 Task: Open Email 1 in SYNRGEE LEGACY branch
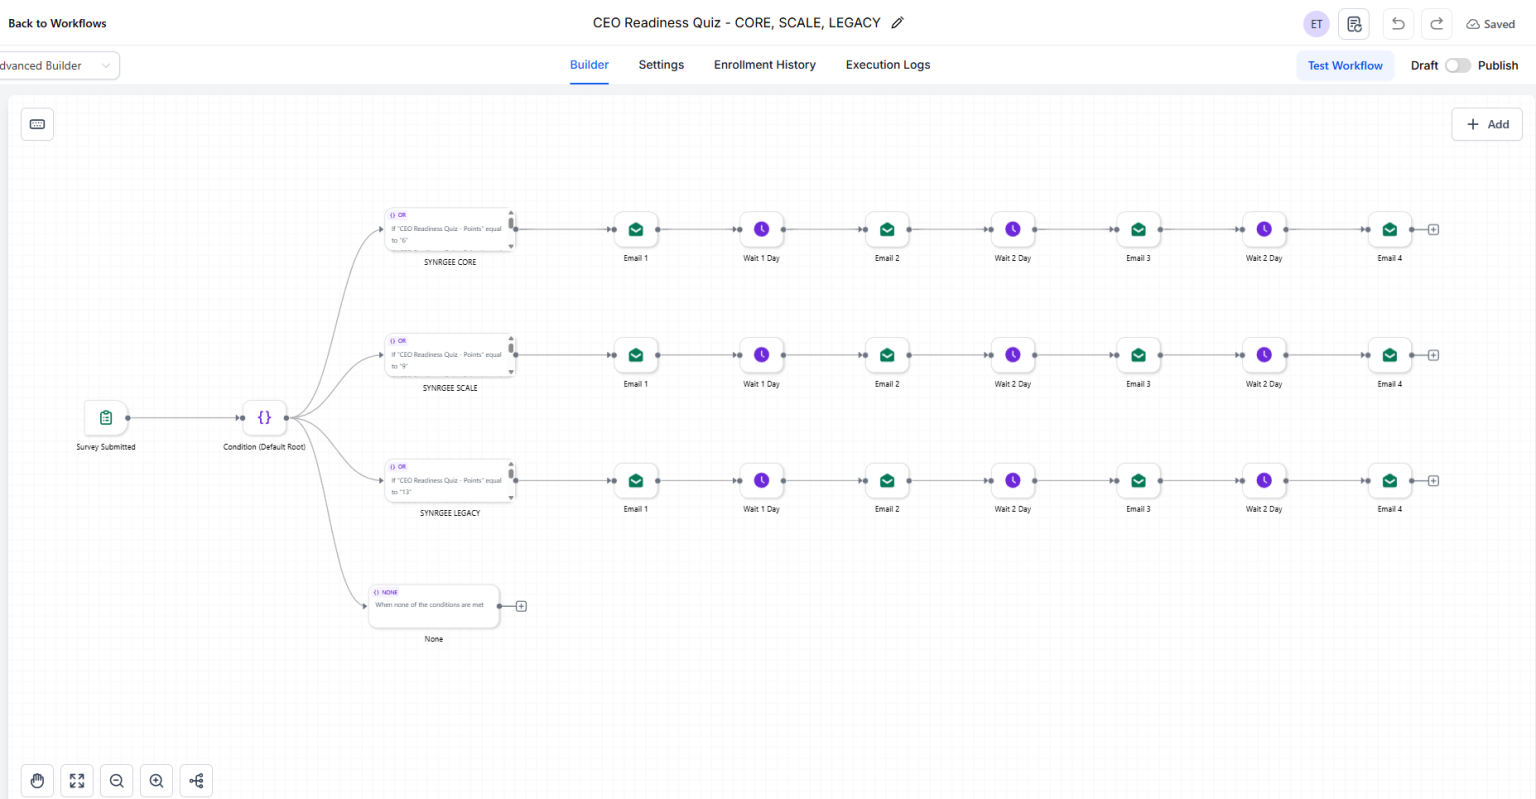click(x=636, y=481)
